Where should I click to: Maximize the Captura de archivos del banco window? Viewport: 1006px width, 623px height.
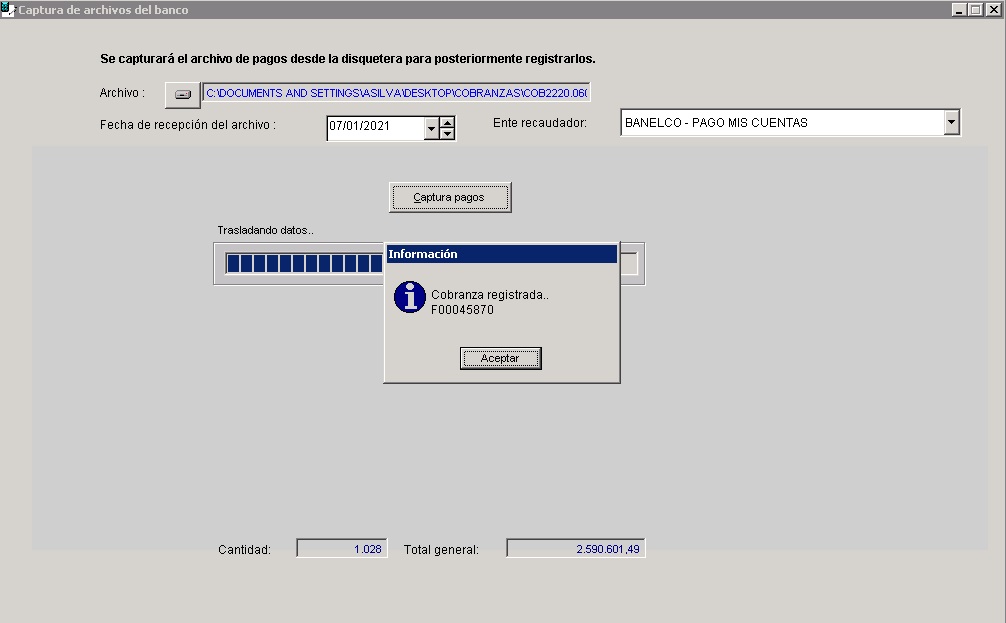pos(974,9)
